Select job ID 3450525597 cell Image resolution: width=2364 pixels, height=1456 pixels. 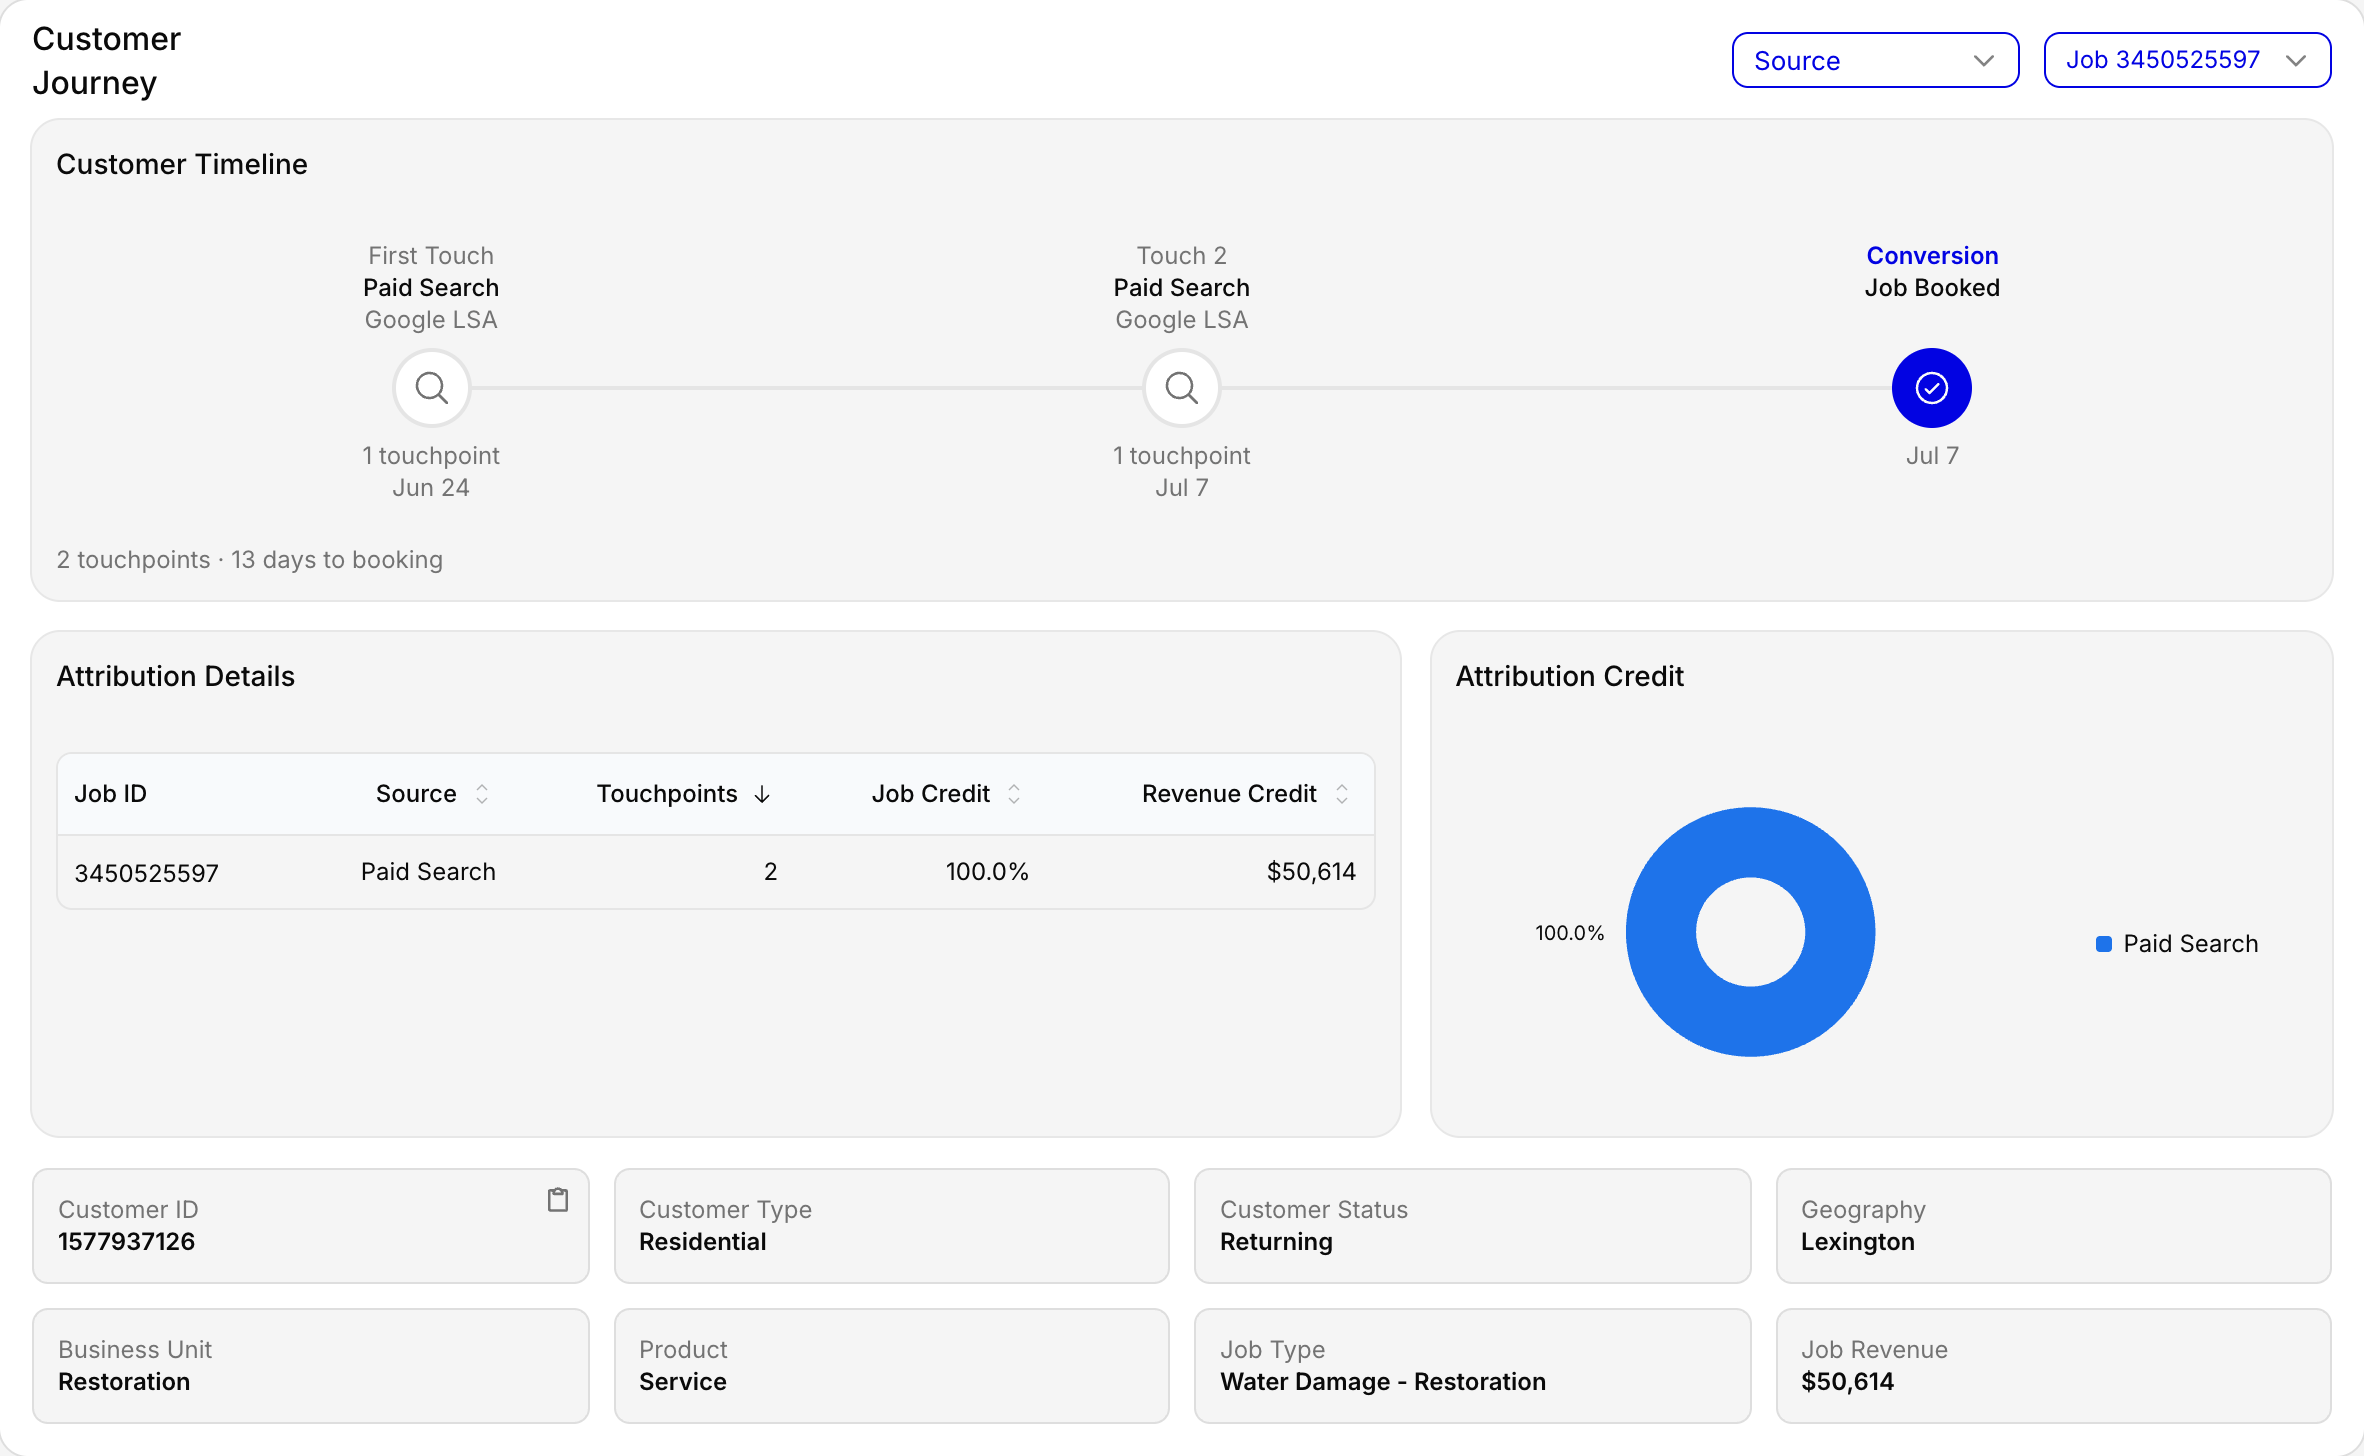click(146, 873)
